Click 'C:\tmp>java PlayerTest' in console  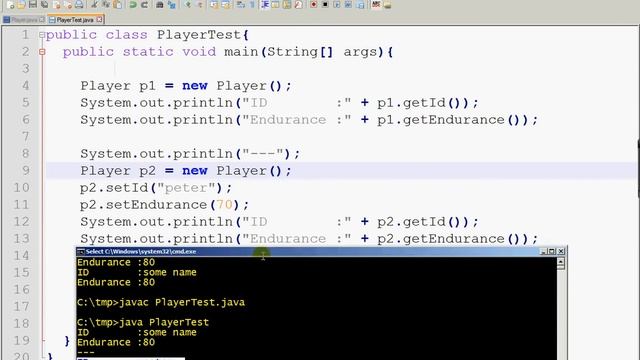[143, 322]
